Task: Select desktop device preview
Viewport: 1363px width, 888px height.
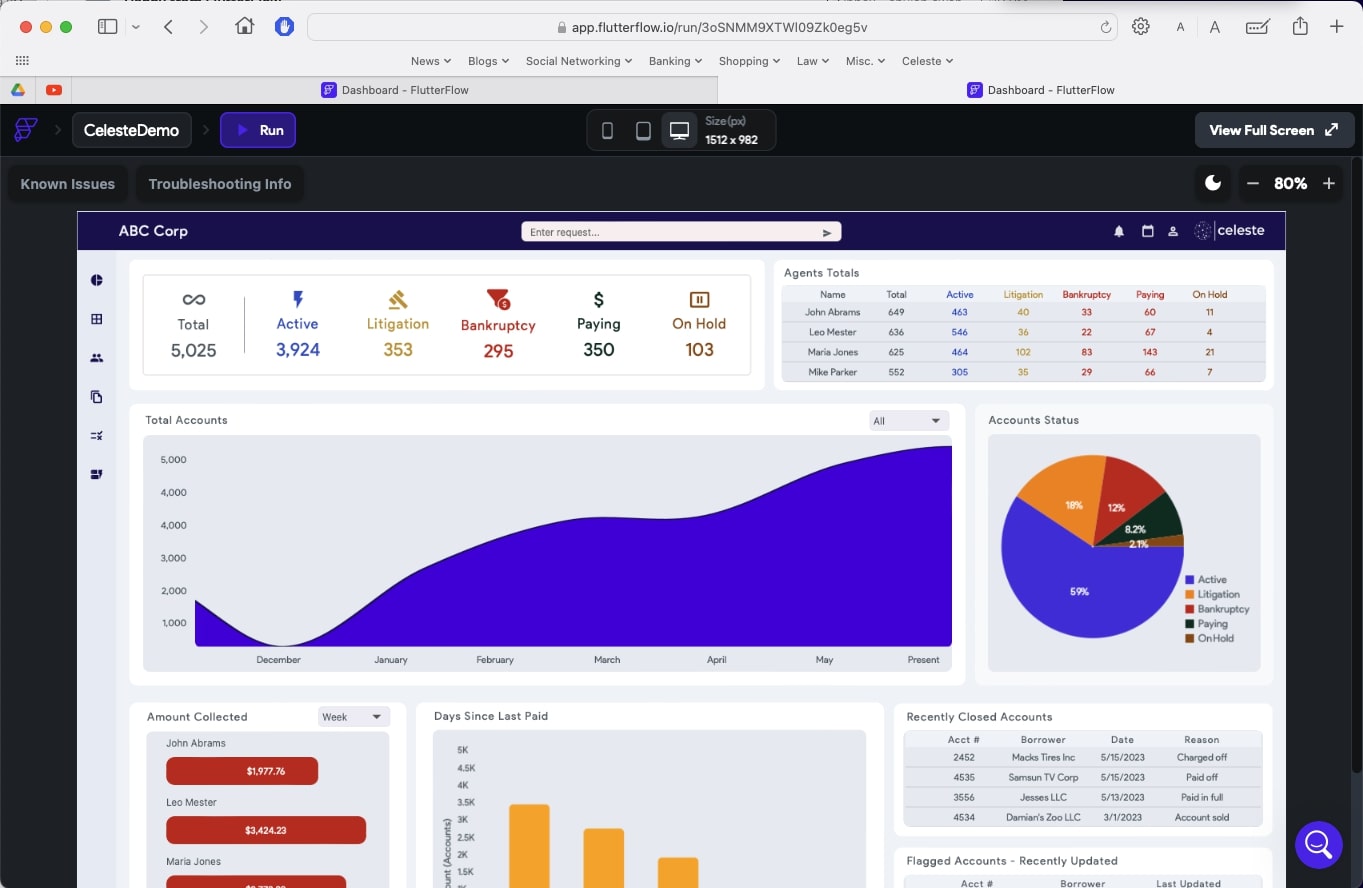Action: [679, 131]
